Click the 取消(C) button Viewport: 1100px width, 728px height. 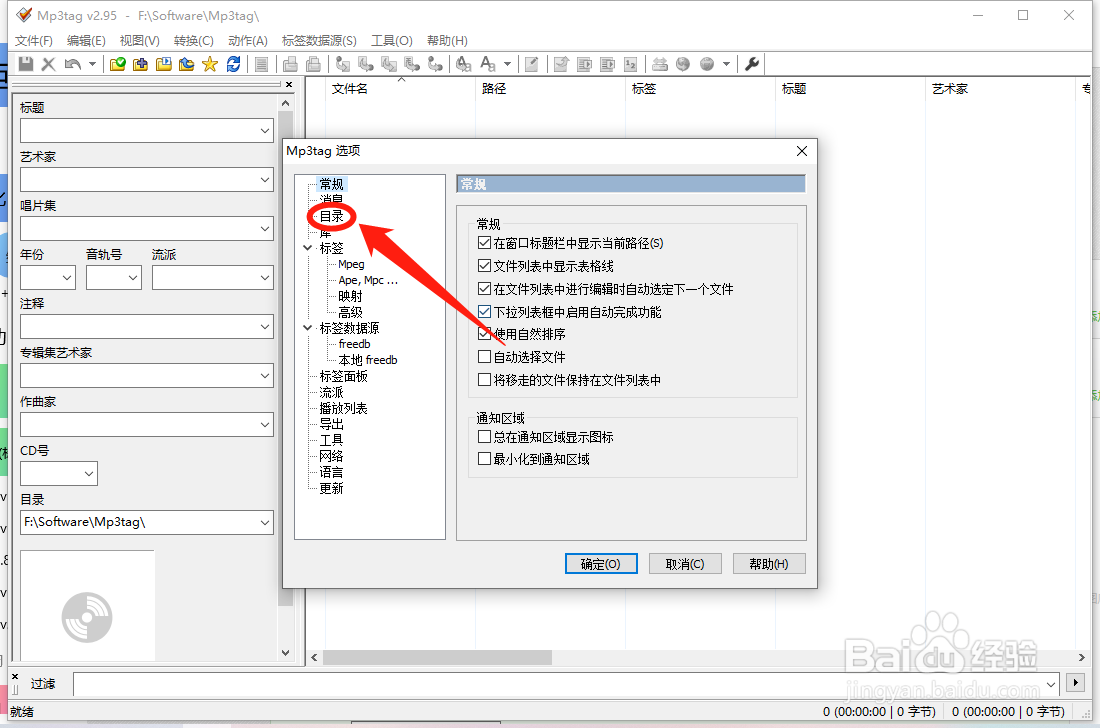pyautogui.click(x=684, y=563)
